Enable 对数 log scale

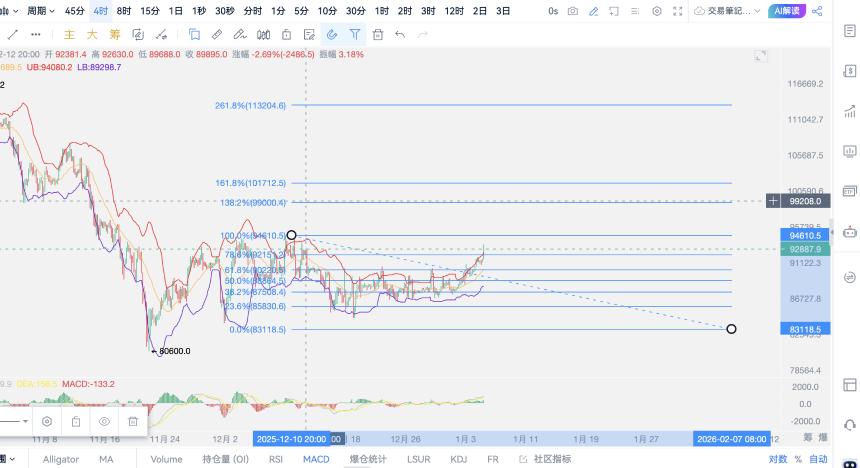point(778,459)
